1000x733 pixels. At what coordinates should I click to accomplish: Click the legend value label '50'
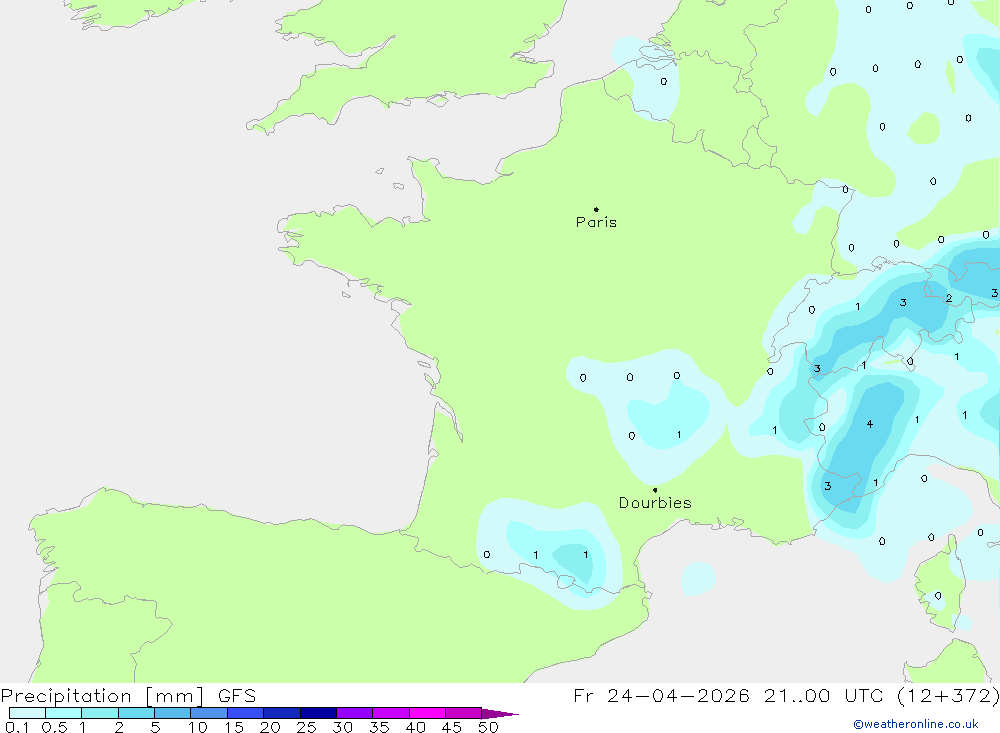pos(488,727)
